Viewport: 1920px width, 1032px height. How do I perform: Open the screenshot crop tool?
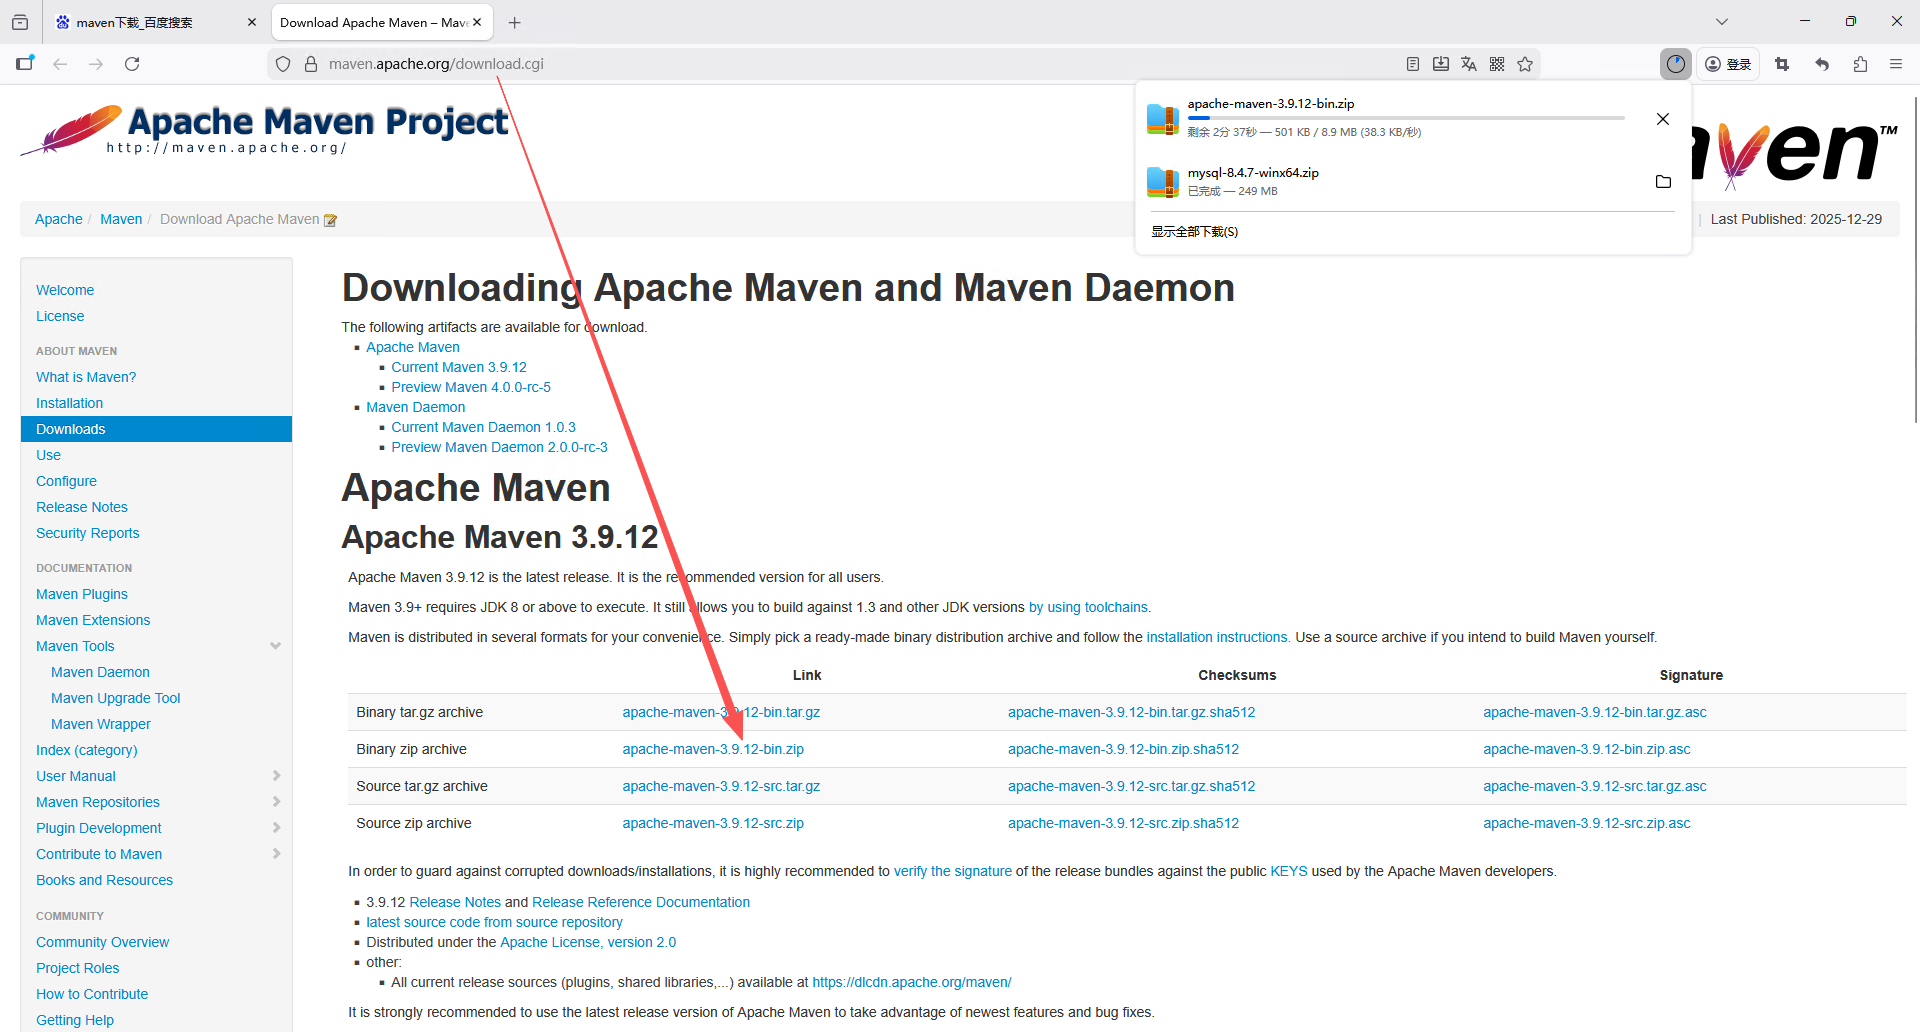[x=1781, y=64]
